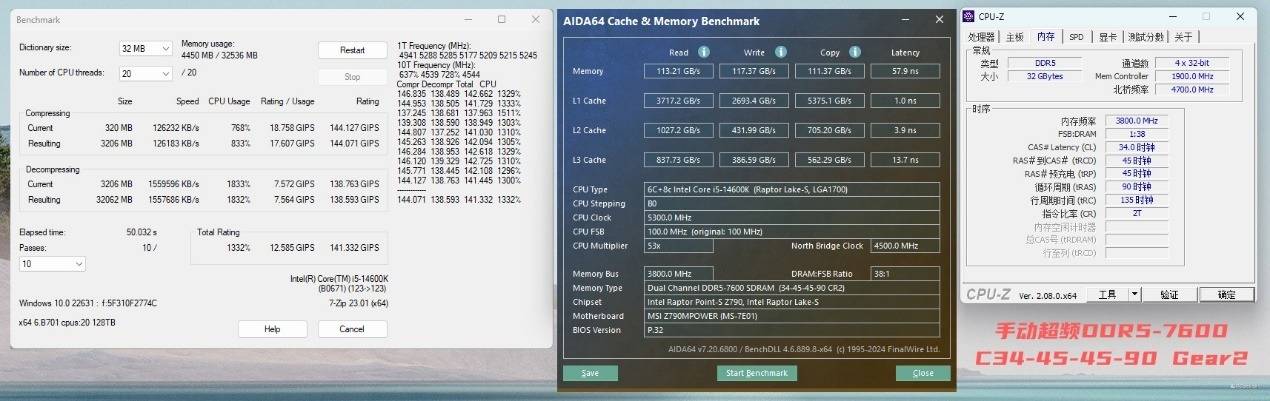
Task: Click the Read info icon in AIDA64
Action: tap(703, 52)
